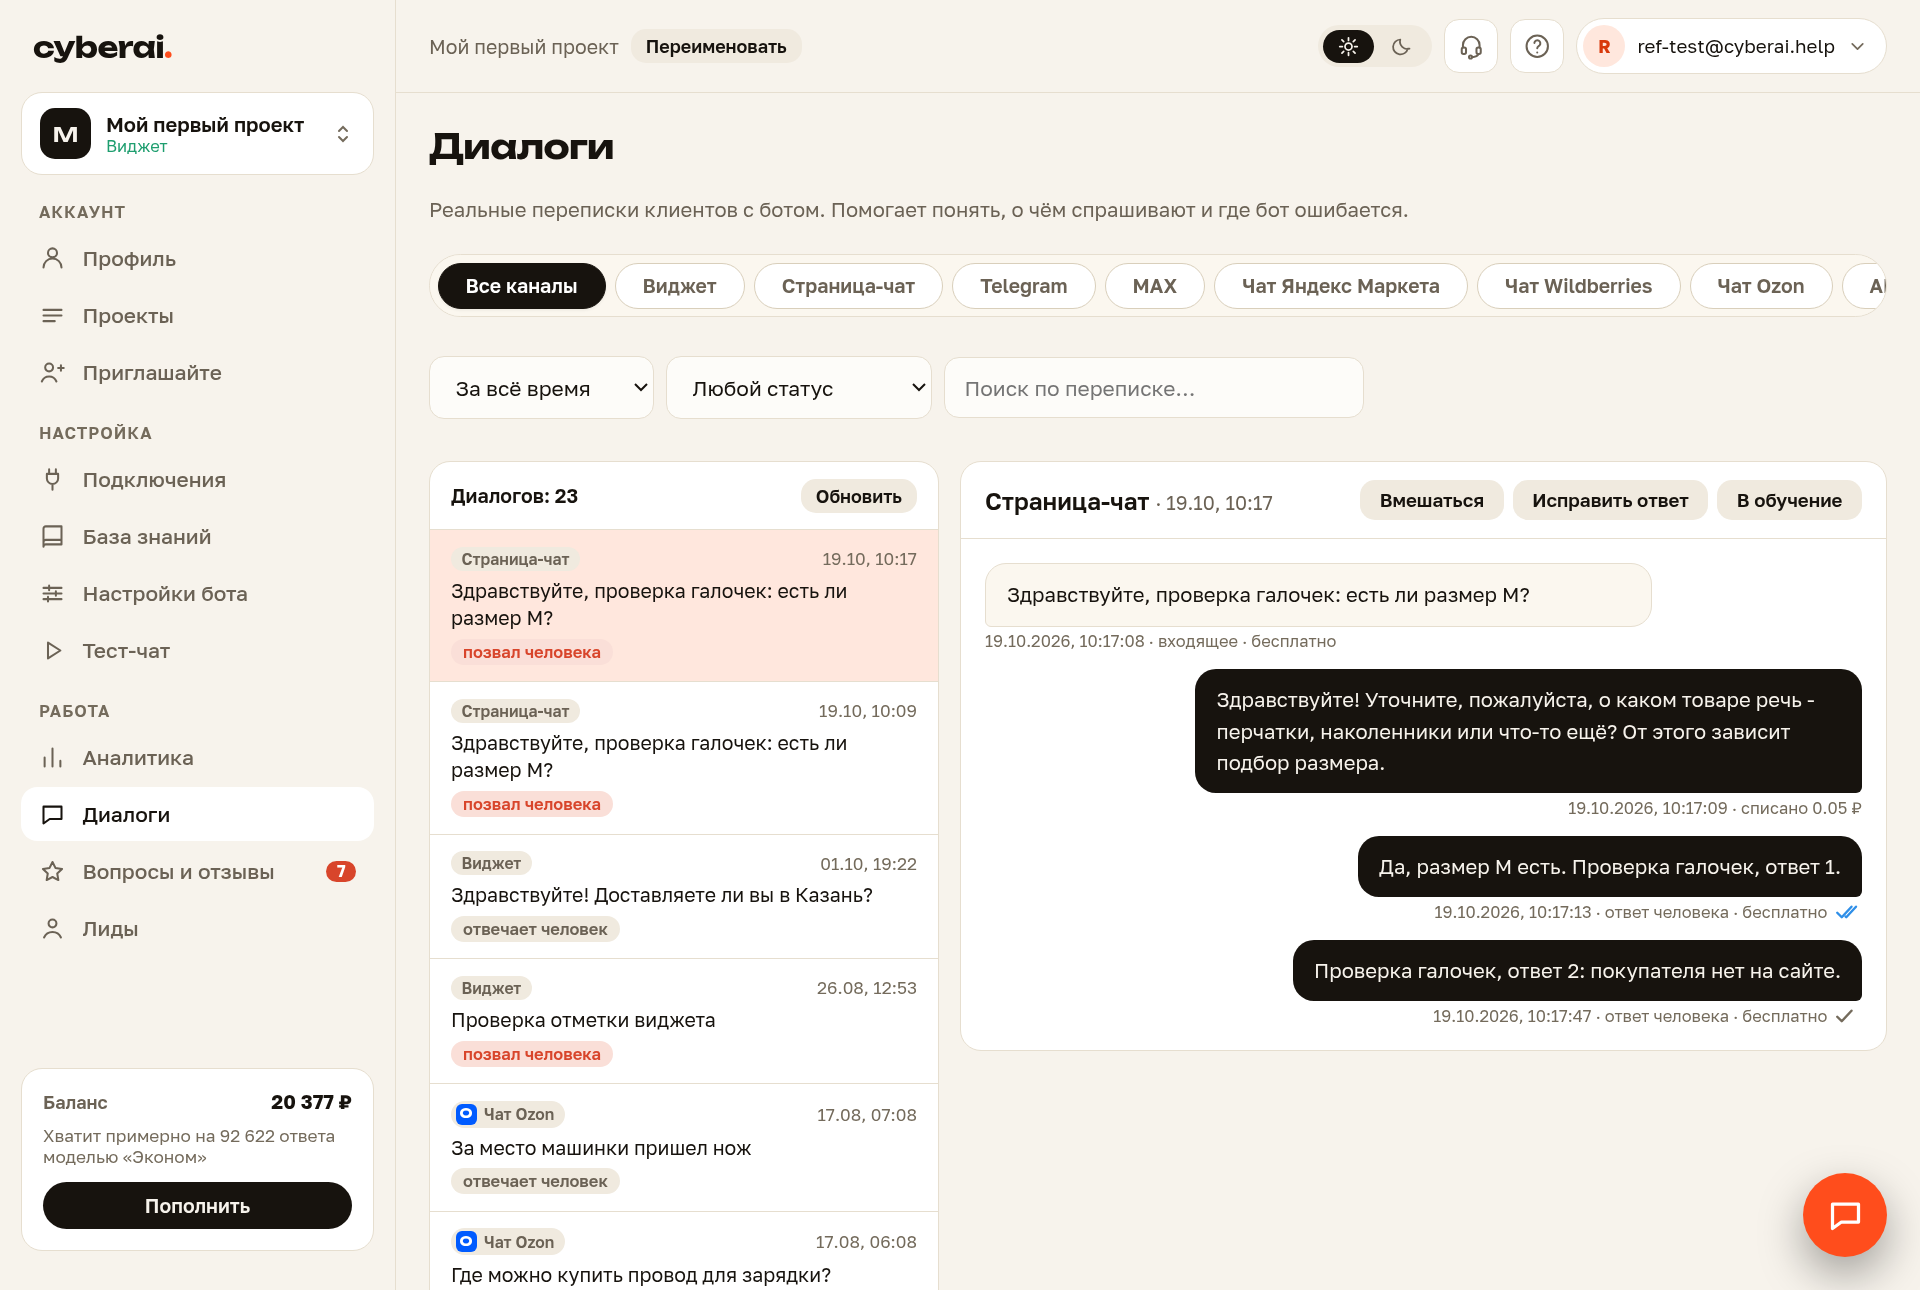Select the Виджет channel tab

point(679,286)
